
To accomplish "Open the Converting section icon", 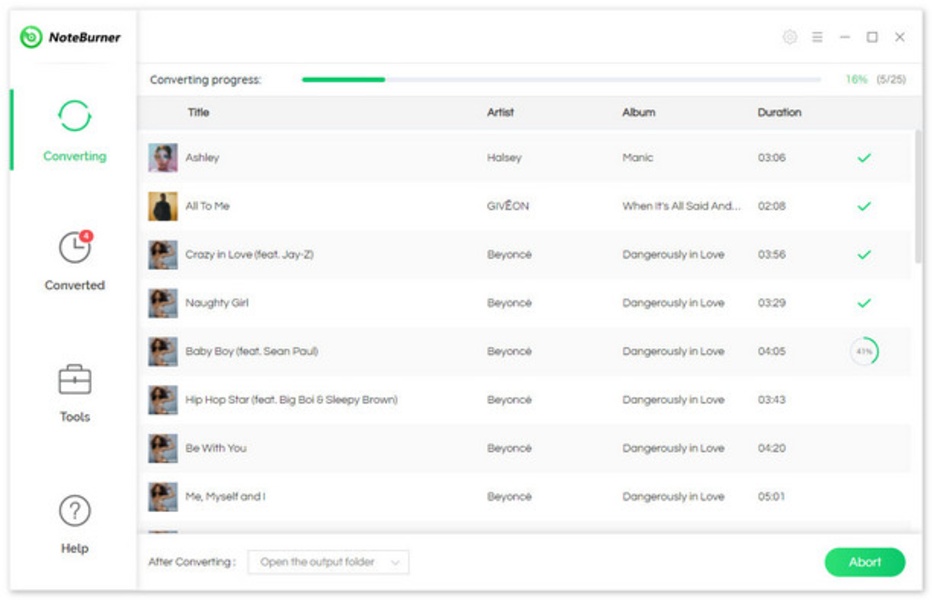I will coord(74,116).
